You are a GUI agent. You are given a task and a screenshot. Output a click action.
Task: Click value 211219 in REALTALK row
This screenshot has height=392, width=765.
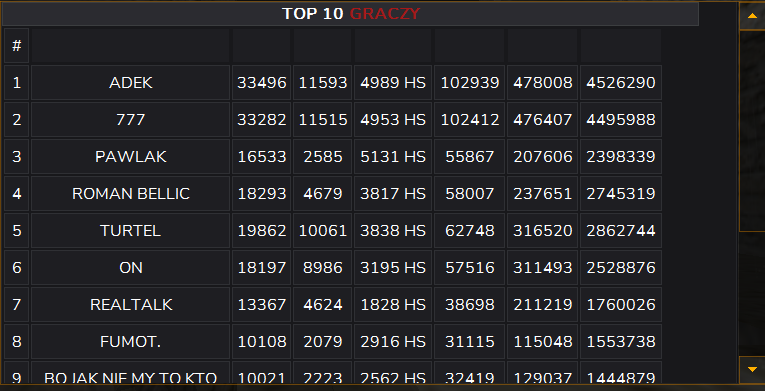point(543,305)
